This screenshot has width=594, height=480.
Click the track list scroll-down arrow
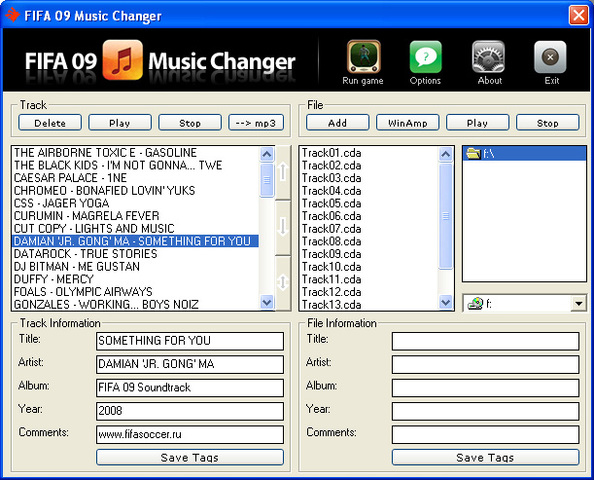[x=267, y=303]
